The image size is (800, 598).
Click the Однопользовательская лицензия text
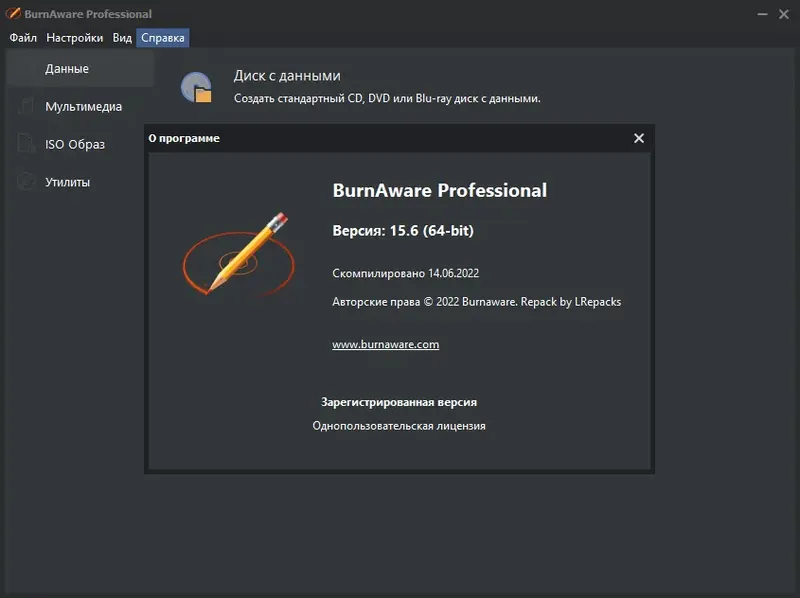tap(399, 426)
